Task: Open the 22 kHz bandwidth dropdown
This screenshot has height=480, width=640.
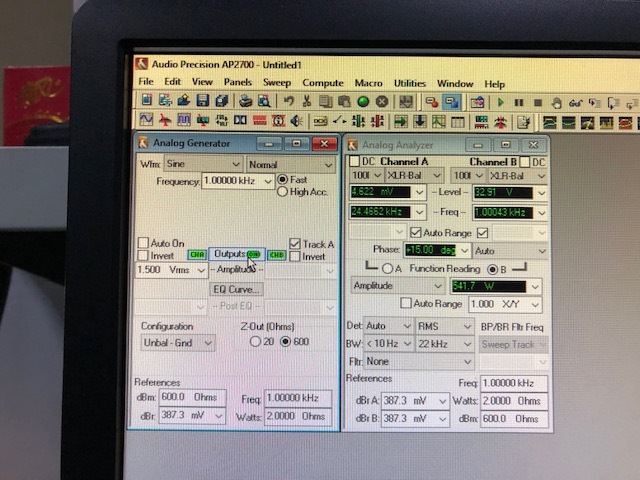Action: [x=444, y=344]
